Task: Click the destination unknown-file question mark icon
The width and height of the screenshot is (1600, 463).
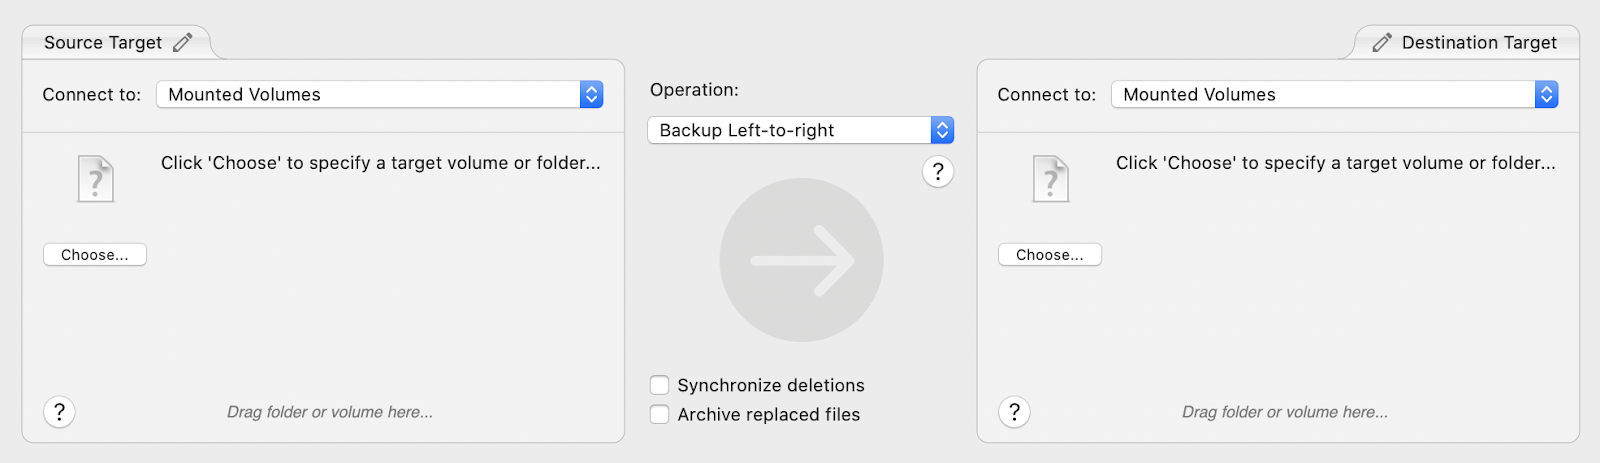Action: 1051,180
